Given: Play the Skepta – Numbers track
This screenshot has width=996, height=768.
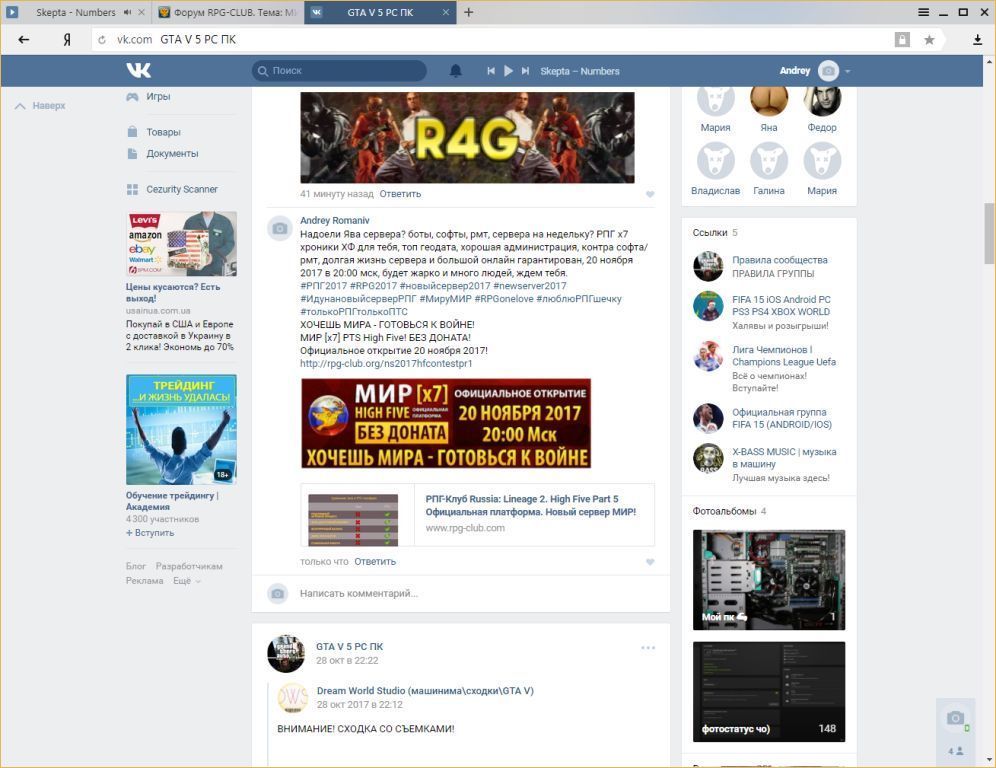Looking at the screenshot, I should pyautogui.click(x=508, y=71).
